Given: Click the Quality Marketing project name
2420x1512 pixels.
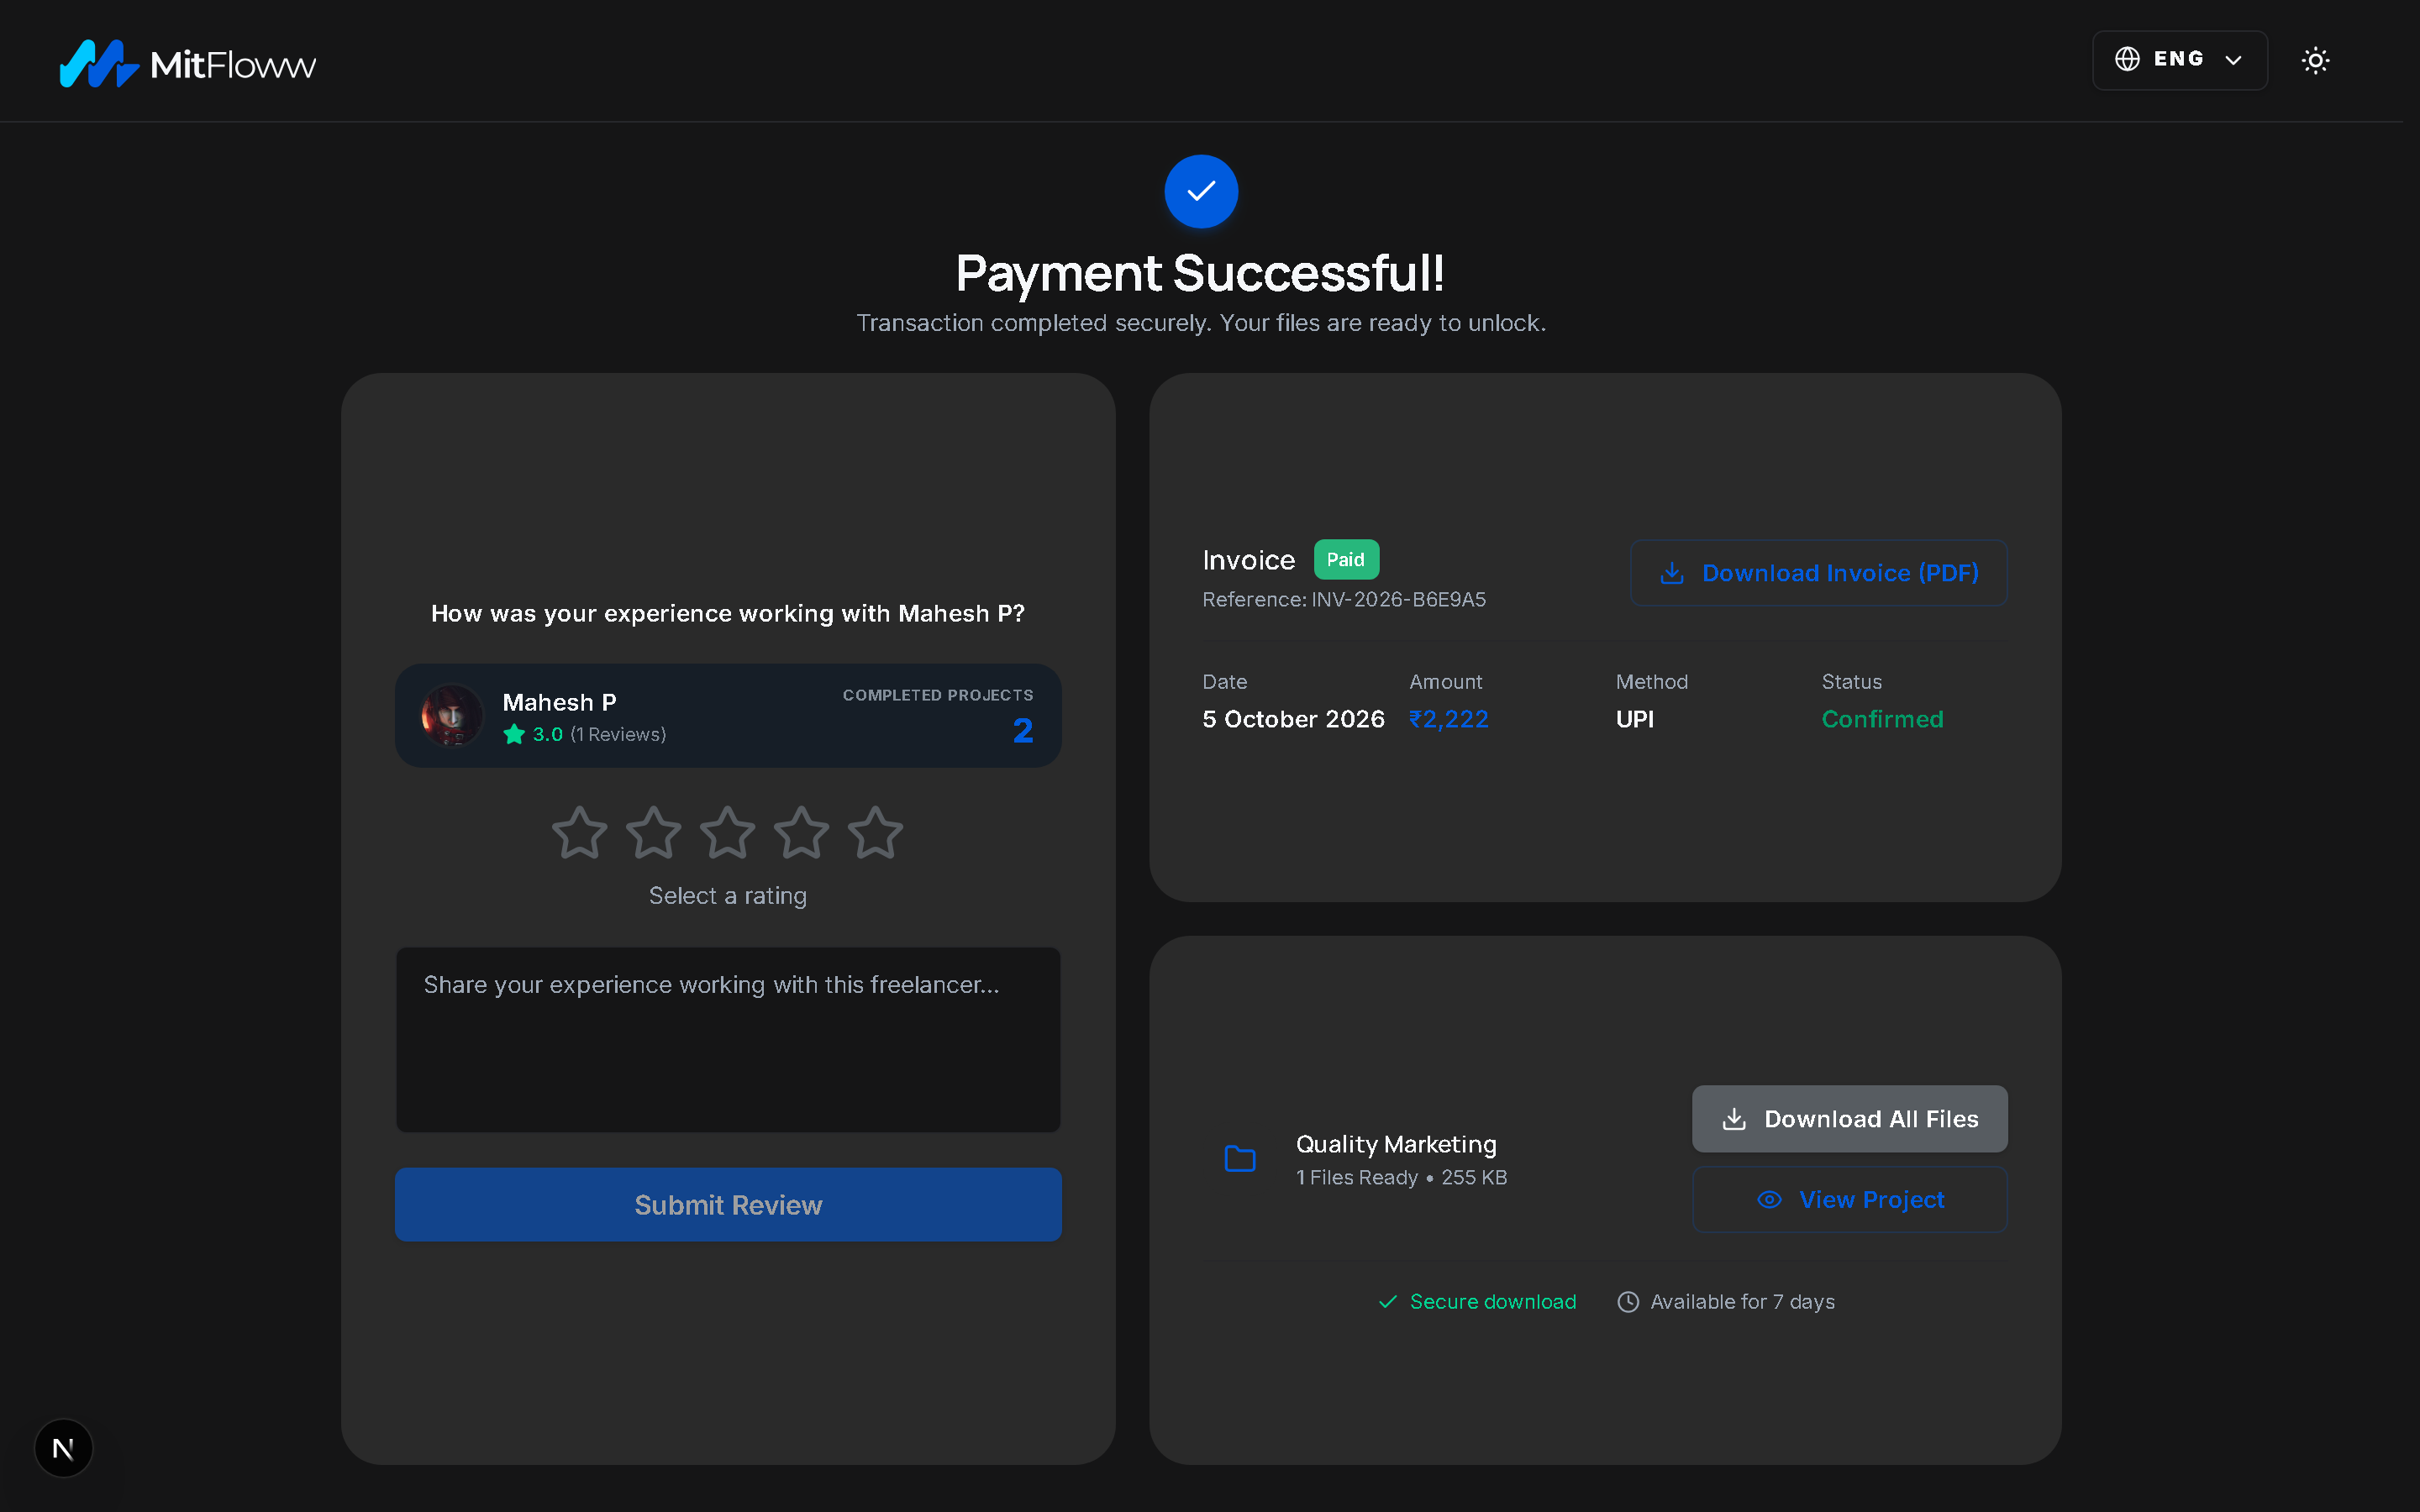Looking at the screenshot, I should click(x=1396, y=1144).
